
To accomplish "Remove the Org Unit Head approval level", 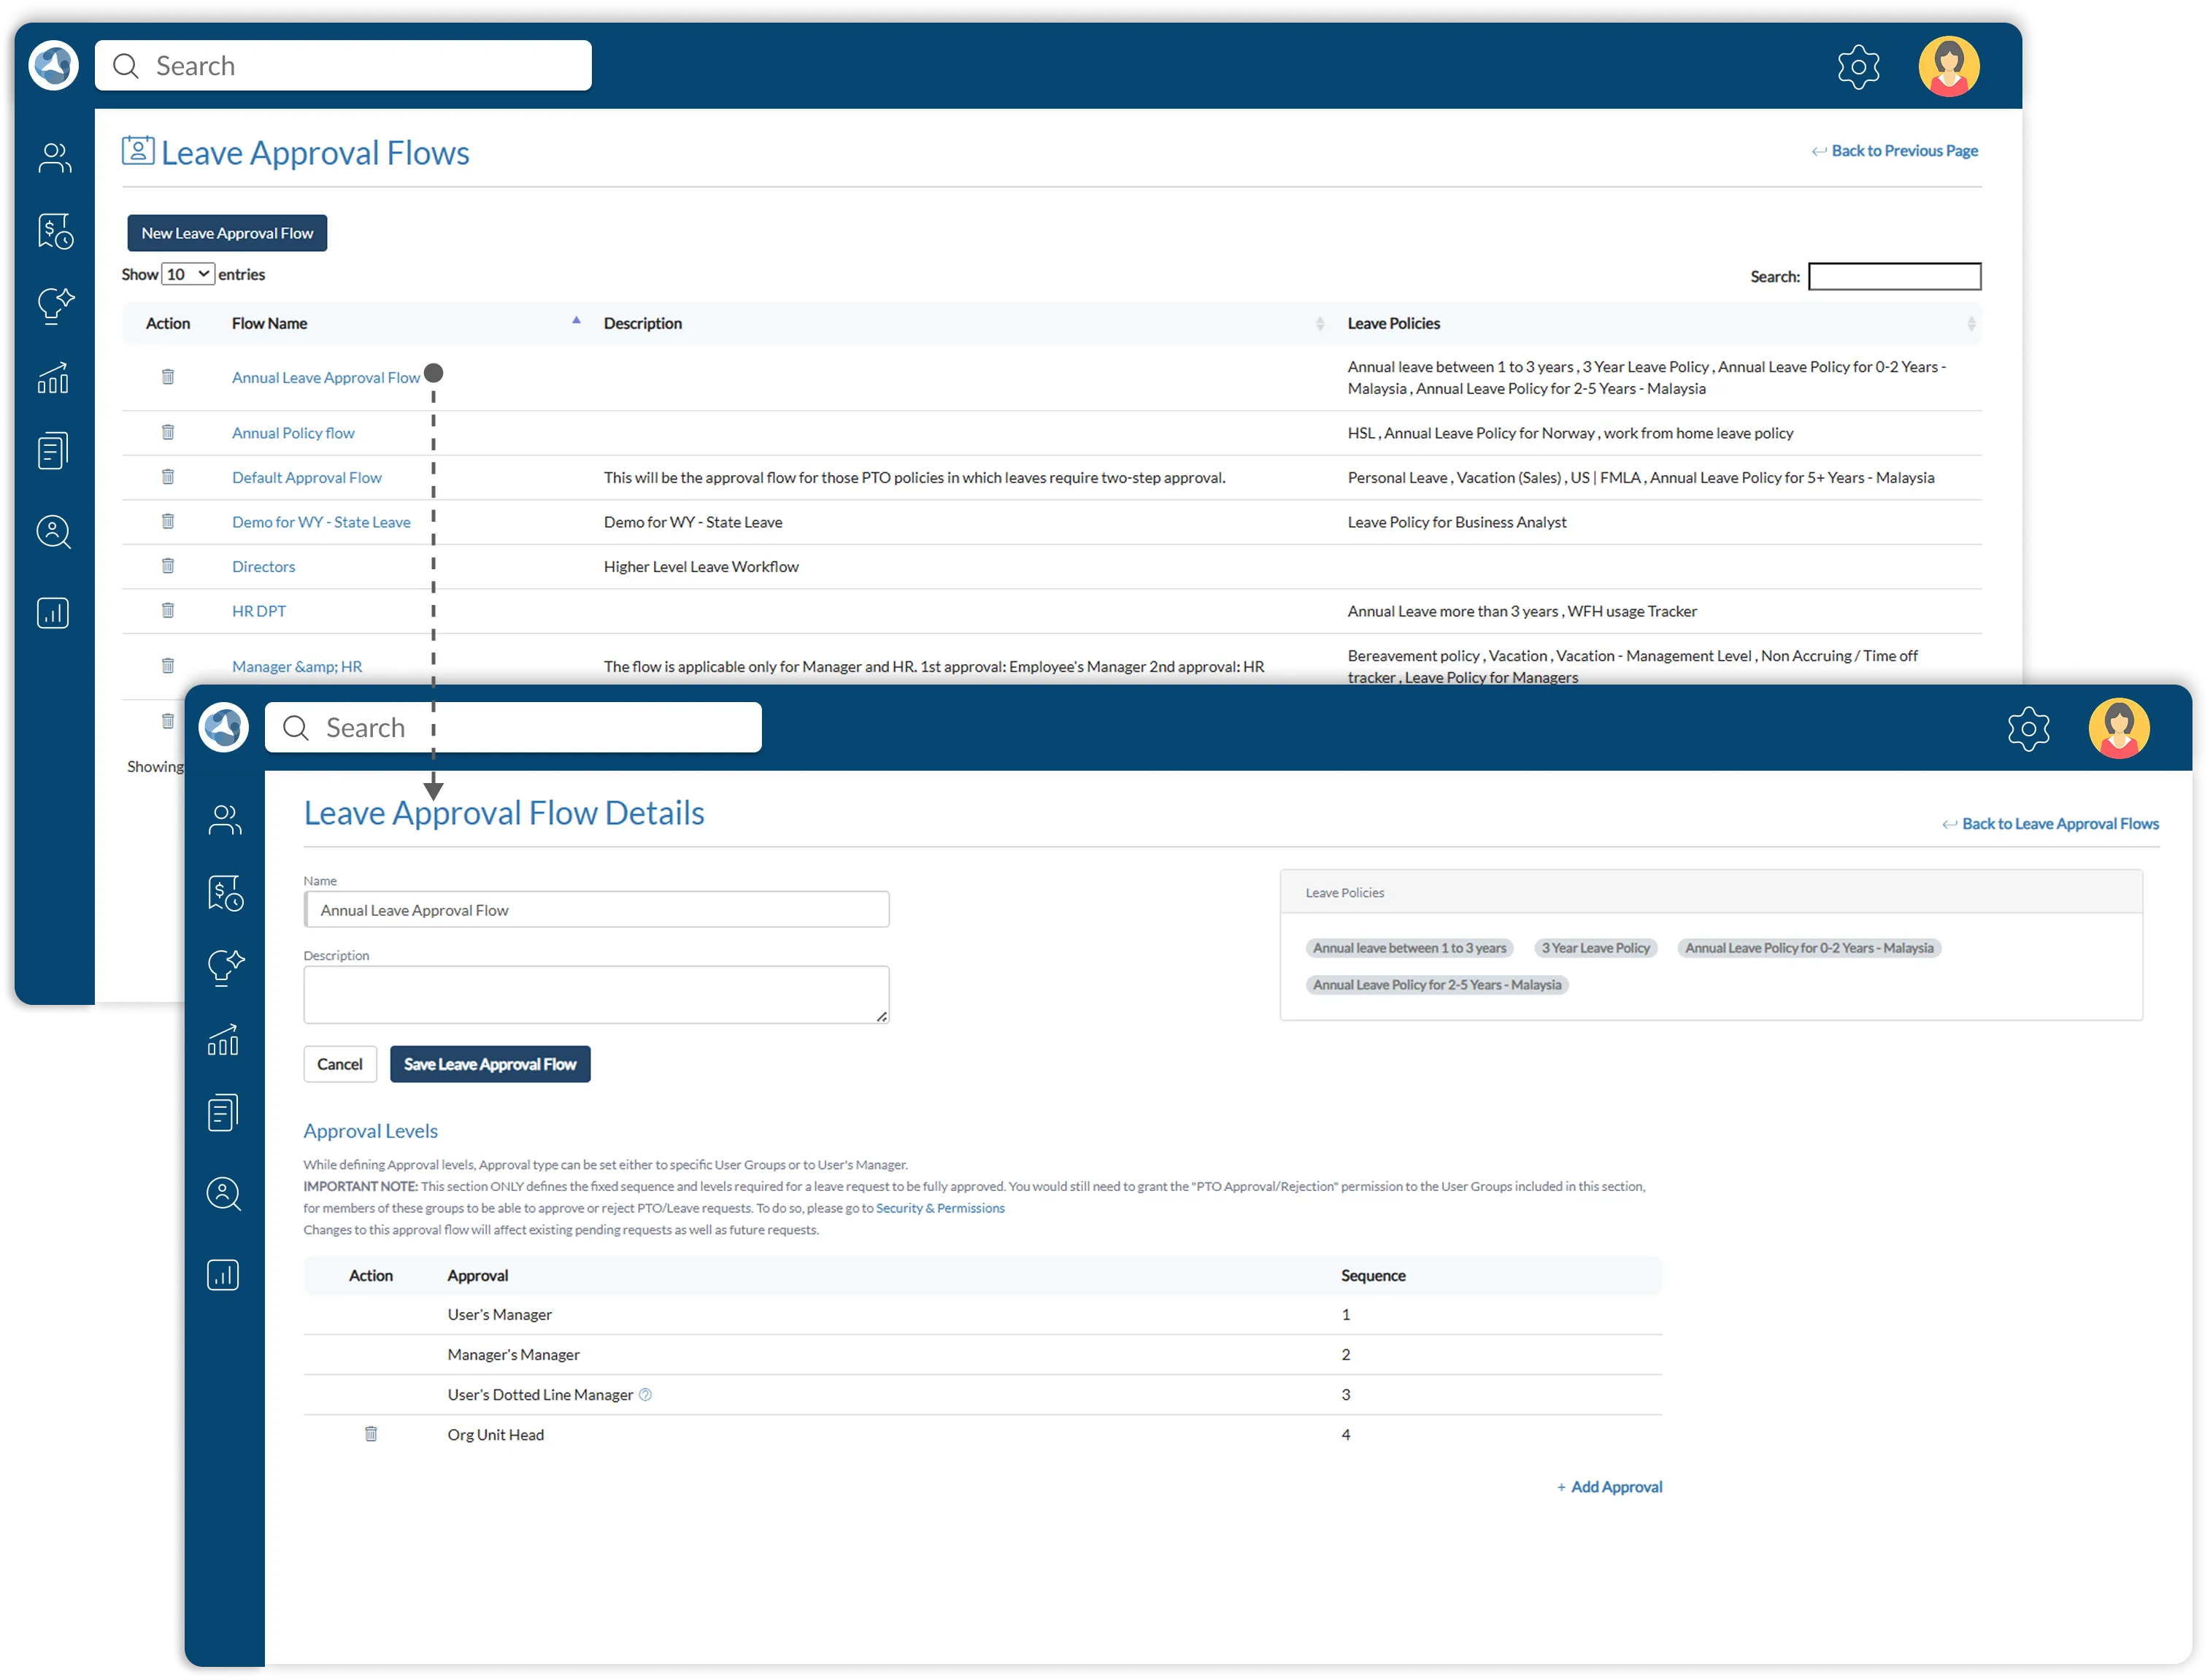I will point(371,1433).
